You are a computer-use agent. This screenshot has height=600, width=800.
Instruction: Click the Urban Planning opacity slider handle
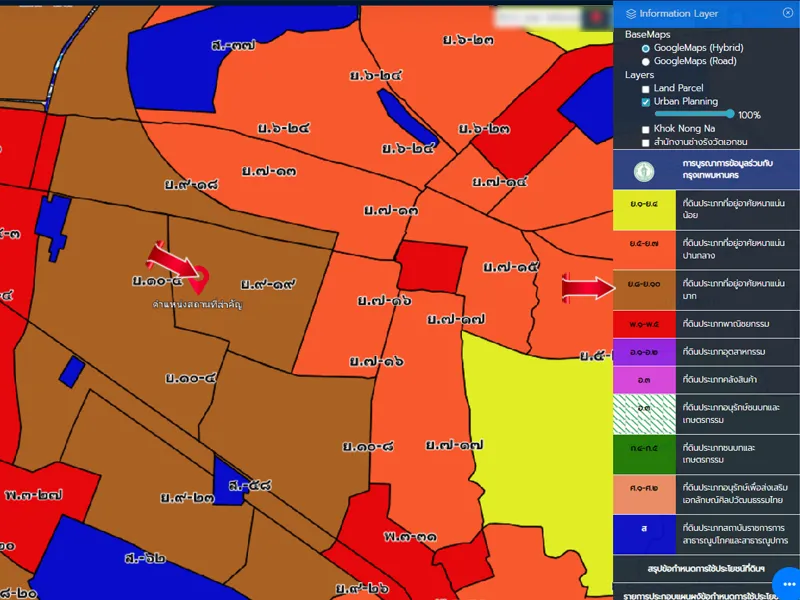731,115
